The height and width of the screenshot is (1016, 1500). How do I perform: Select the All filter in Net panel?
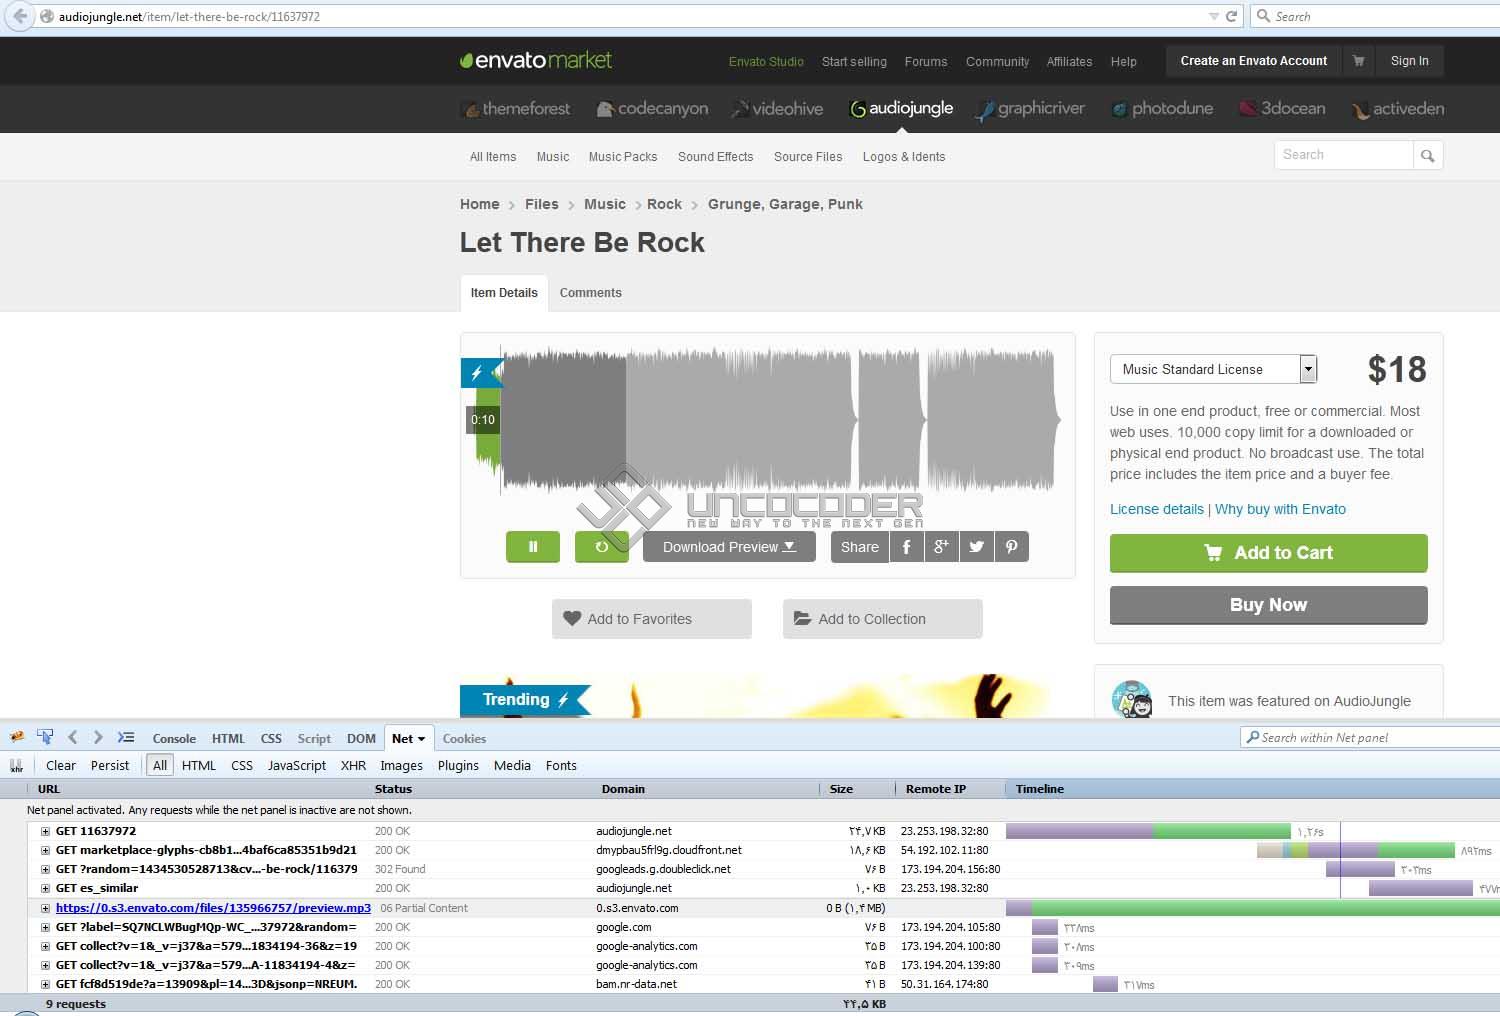[x=160, y=766]
